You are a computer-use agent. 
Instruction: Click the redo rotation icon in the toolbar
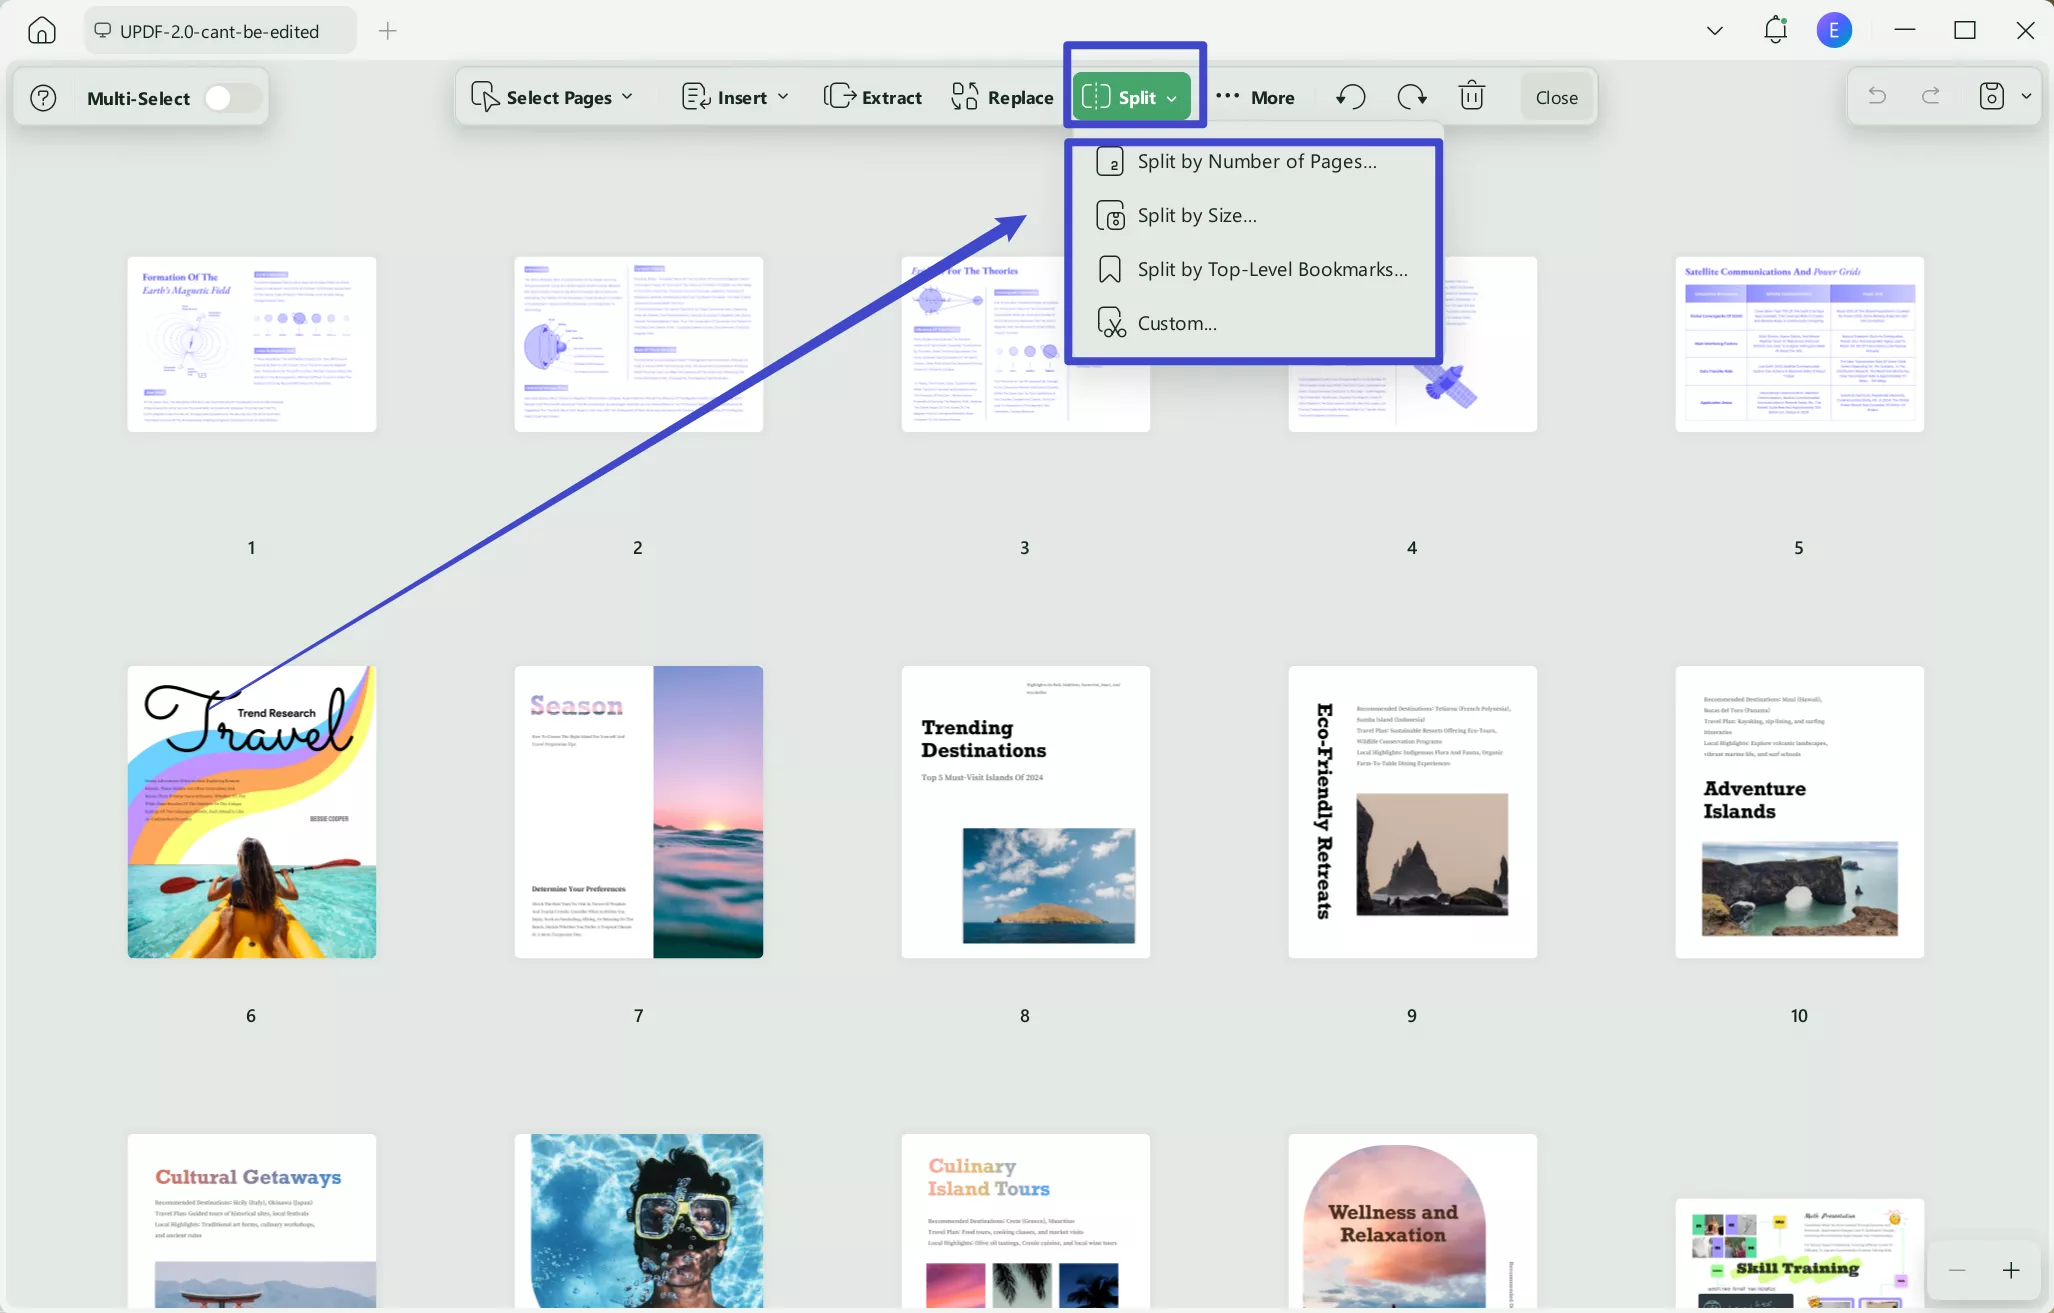pyautogui.click(x=1410, y=96)
